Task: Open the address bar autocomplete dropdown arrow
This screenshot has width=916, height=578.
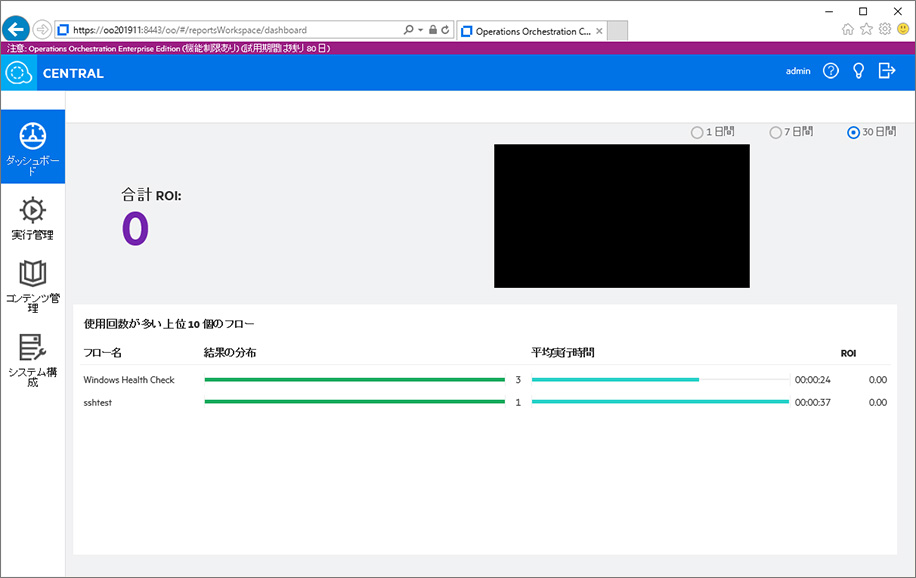Action: tap(419, 28)
